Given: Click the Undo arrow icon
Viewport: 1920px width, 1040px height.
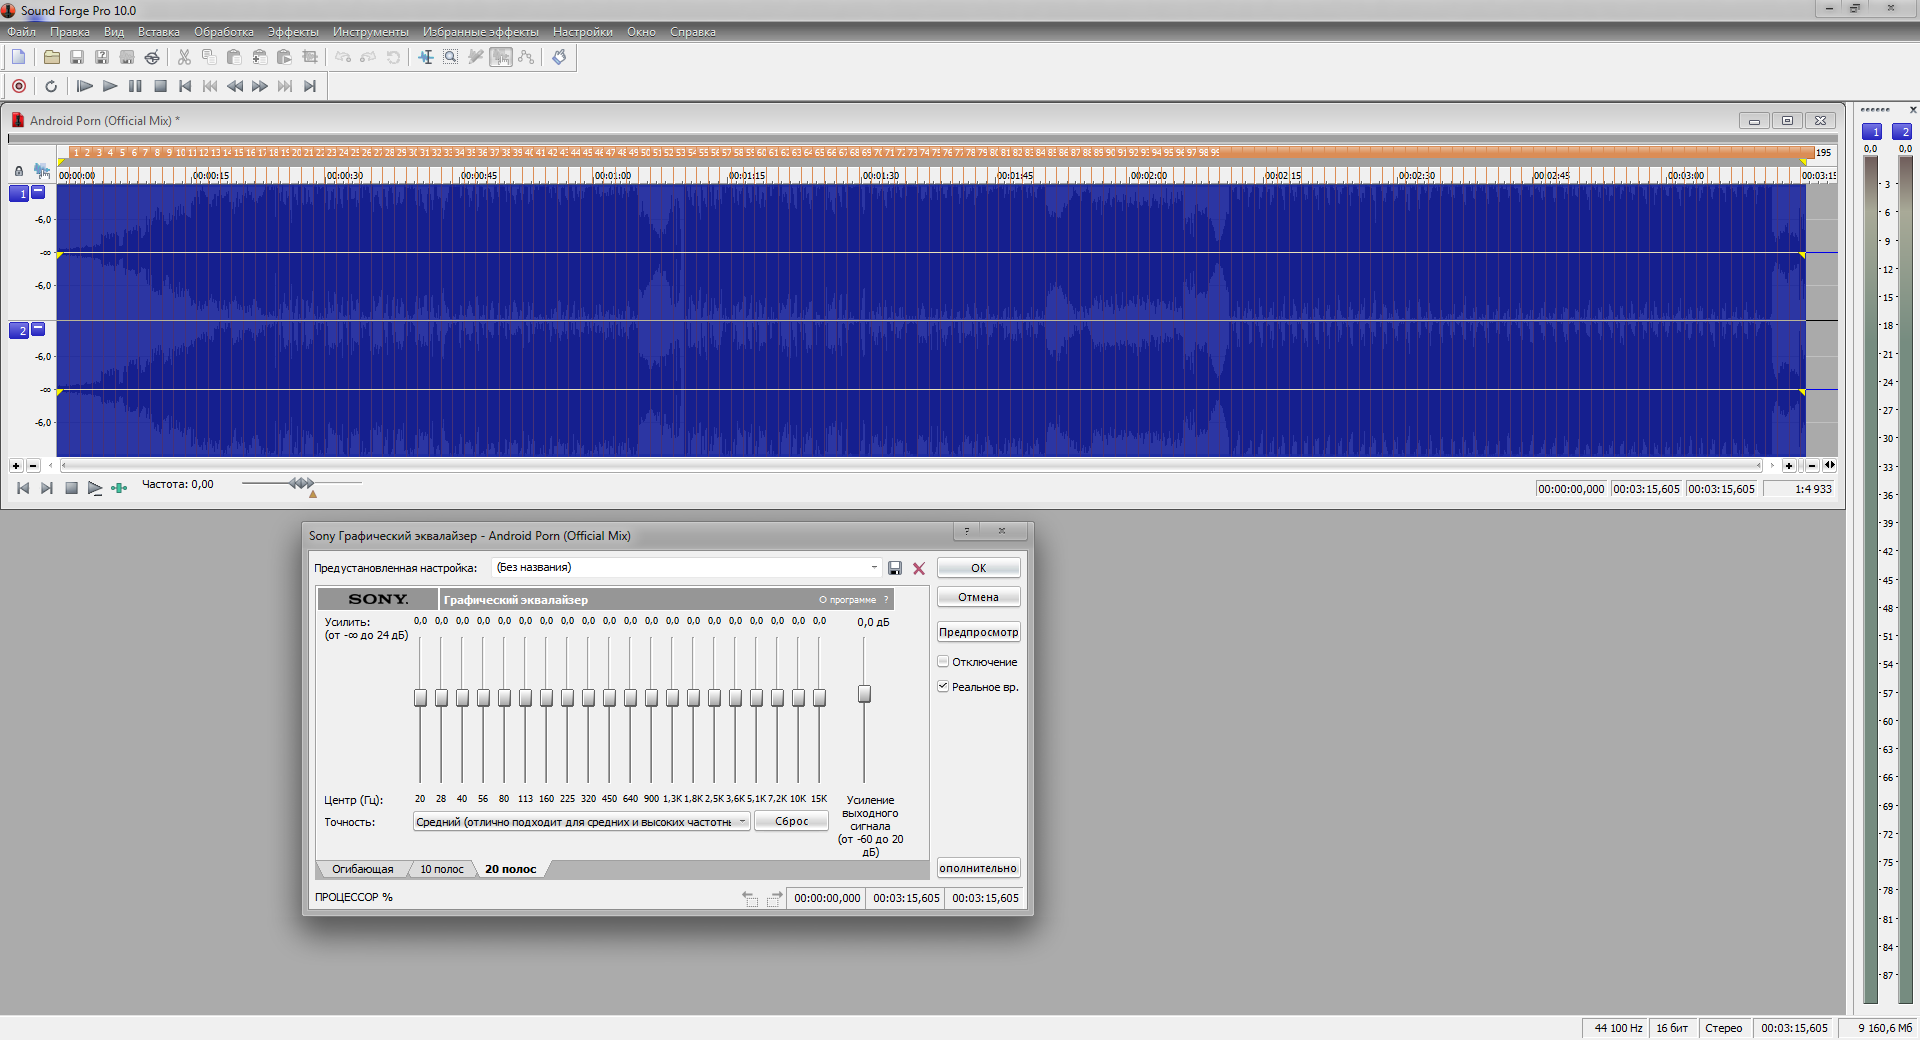Looking at the screenshot, I should click(x=343, y=57).
